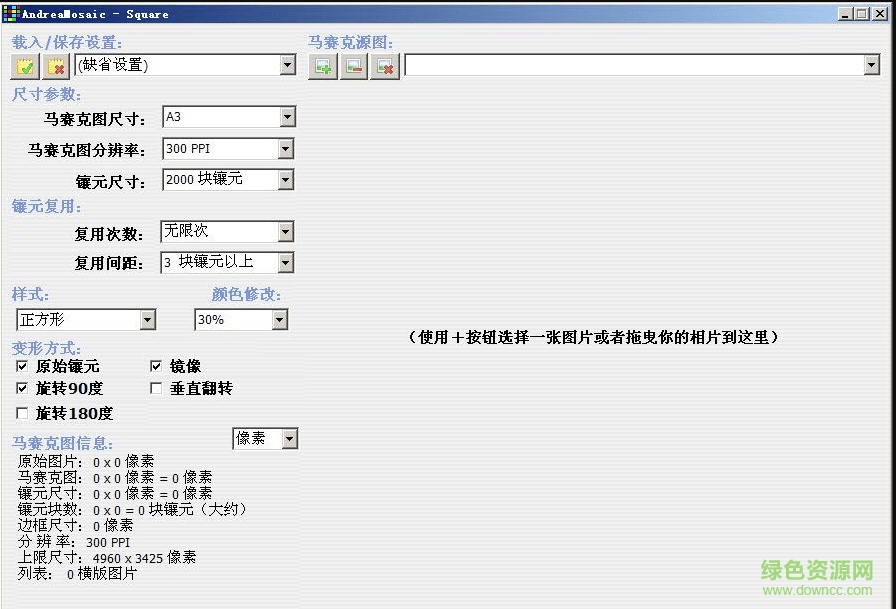Click the remove source image minus icon

coord(354,66)
